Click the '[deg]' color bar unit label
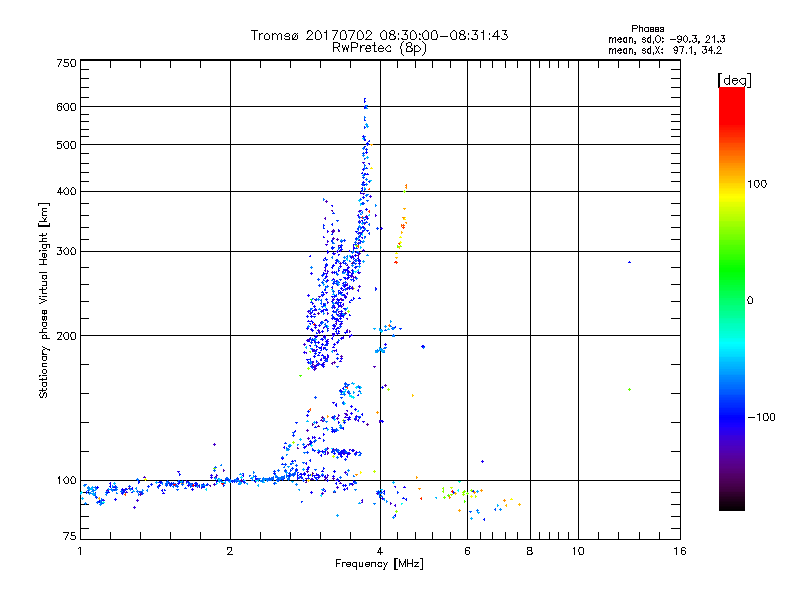The image size is (800, 600). pos(734,80)
